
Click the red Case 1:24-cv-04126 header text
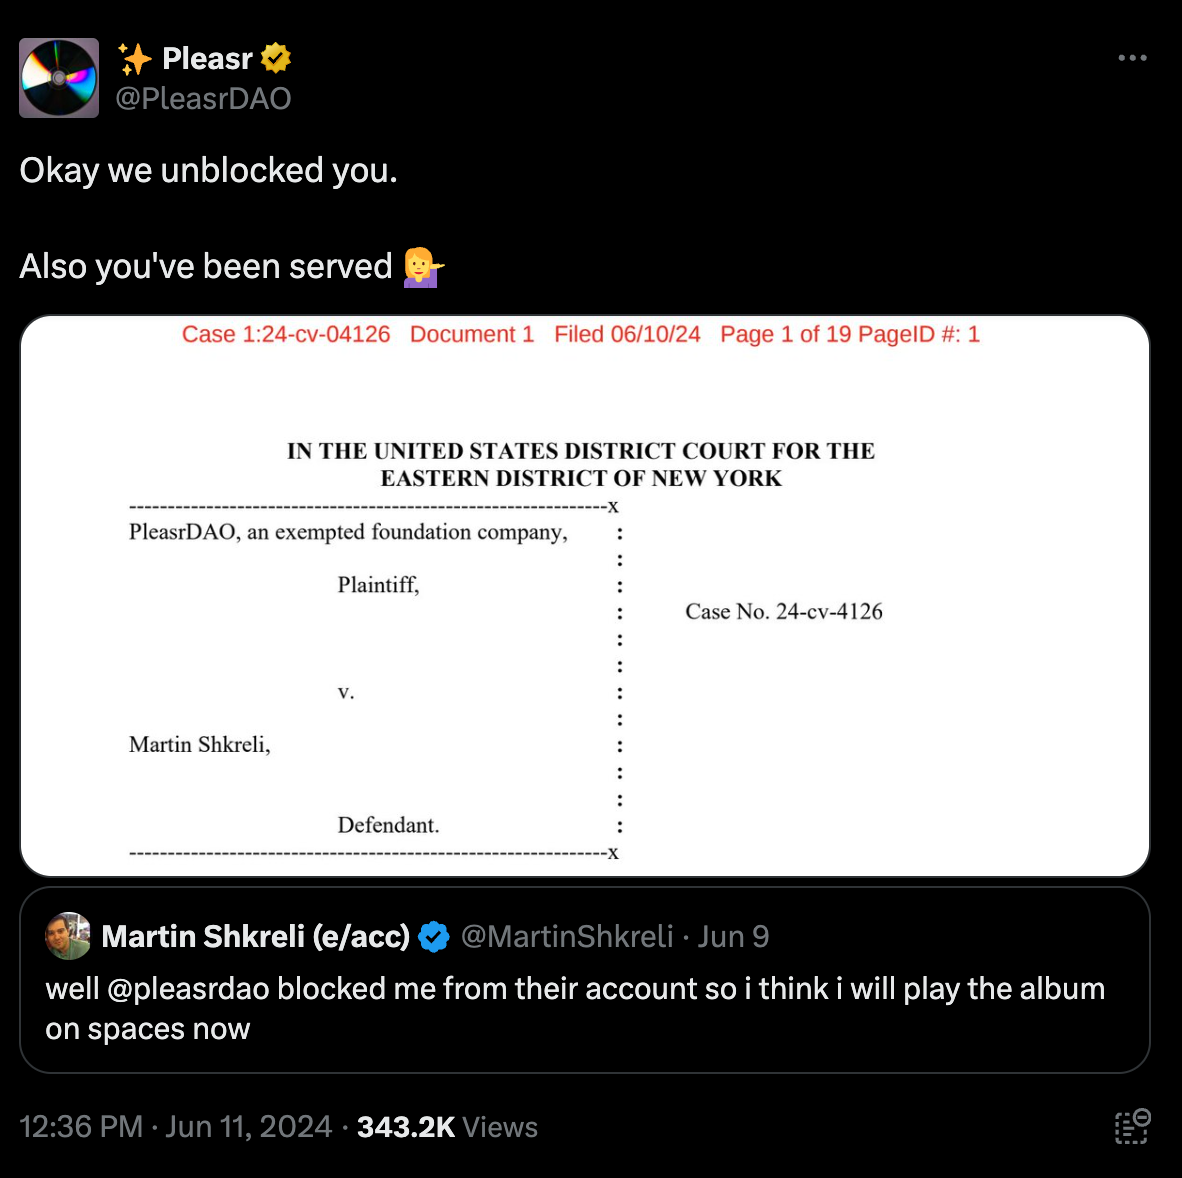(286, 335)
